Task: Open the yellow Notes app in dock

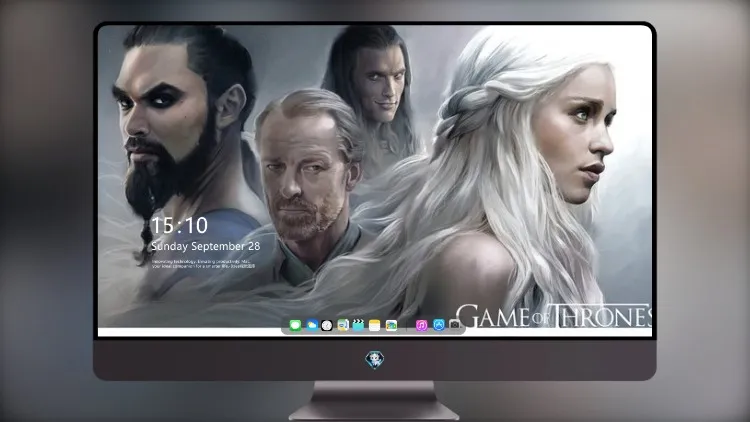Action: click(x=375, y=325)
